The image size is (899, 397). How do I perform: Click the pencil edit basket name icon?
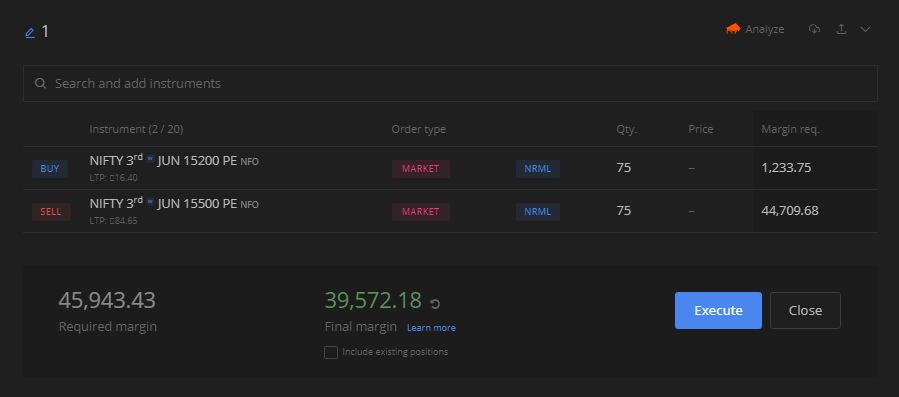pyautogui.click(x=30, y=33)
